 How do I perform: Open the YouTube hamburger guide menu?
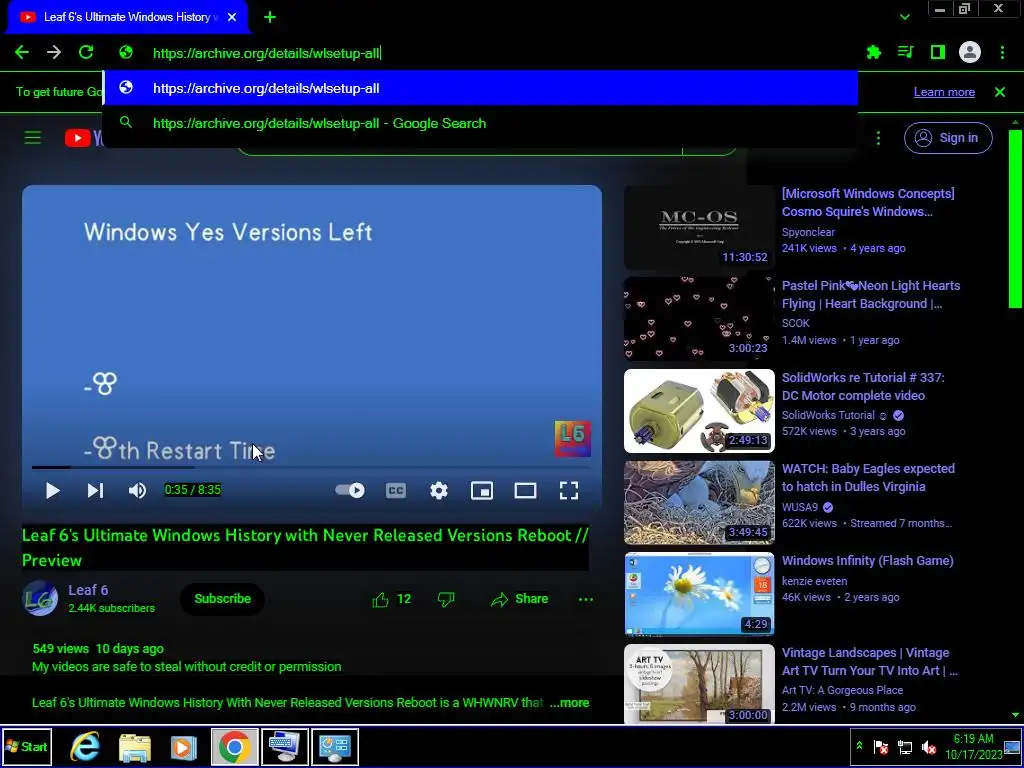(x=33, y=138)
